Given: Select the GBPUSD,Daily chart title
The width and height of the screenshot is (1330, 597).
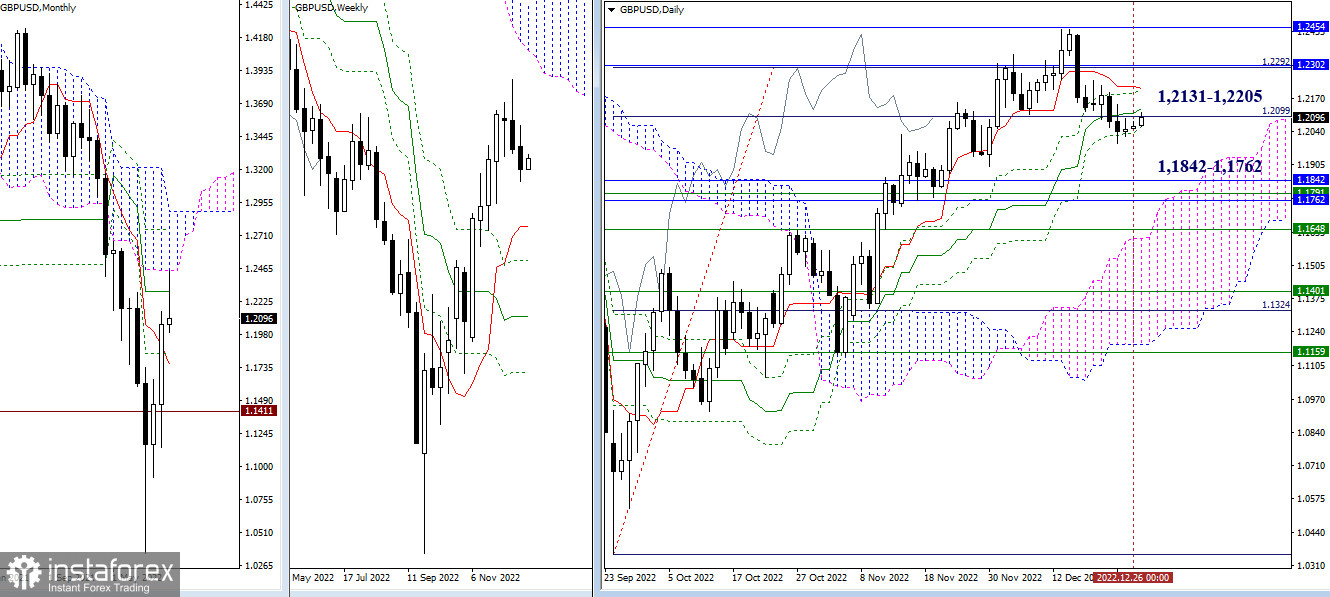Looking at the screenshot, I should [x=653, y=8].
